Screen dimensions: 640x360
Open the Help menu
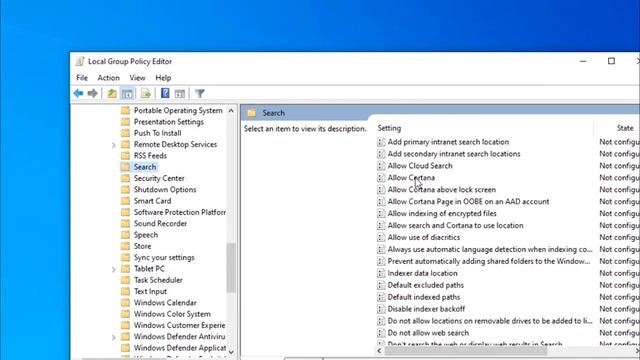pos(163,78)
